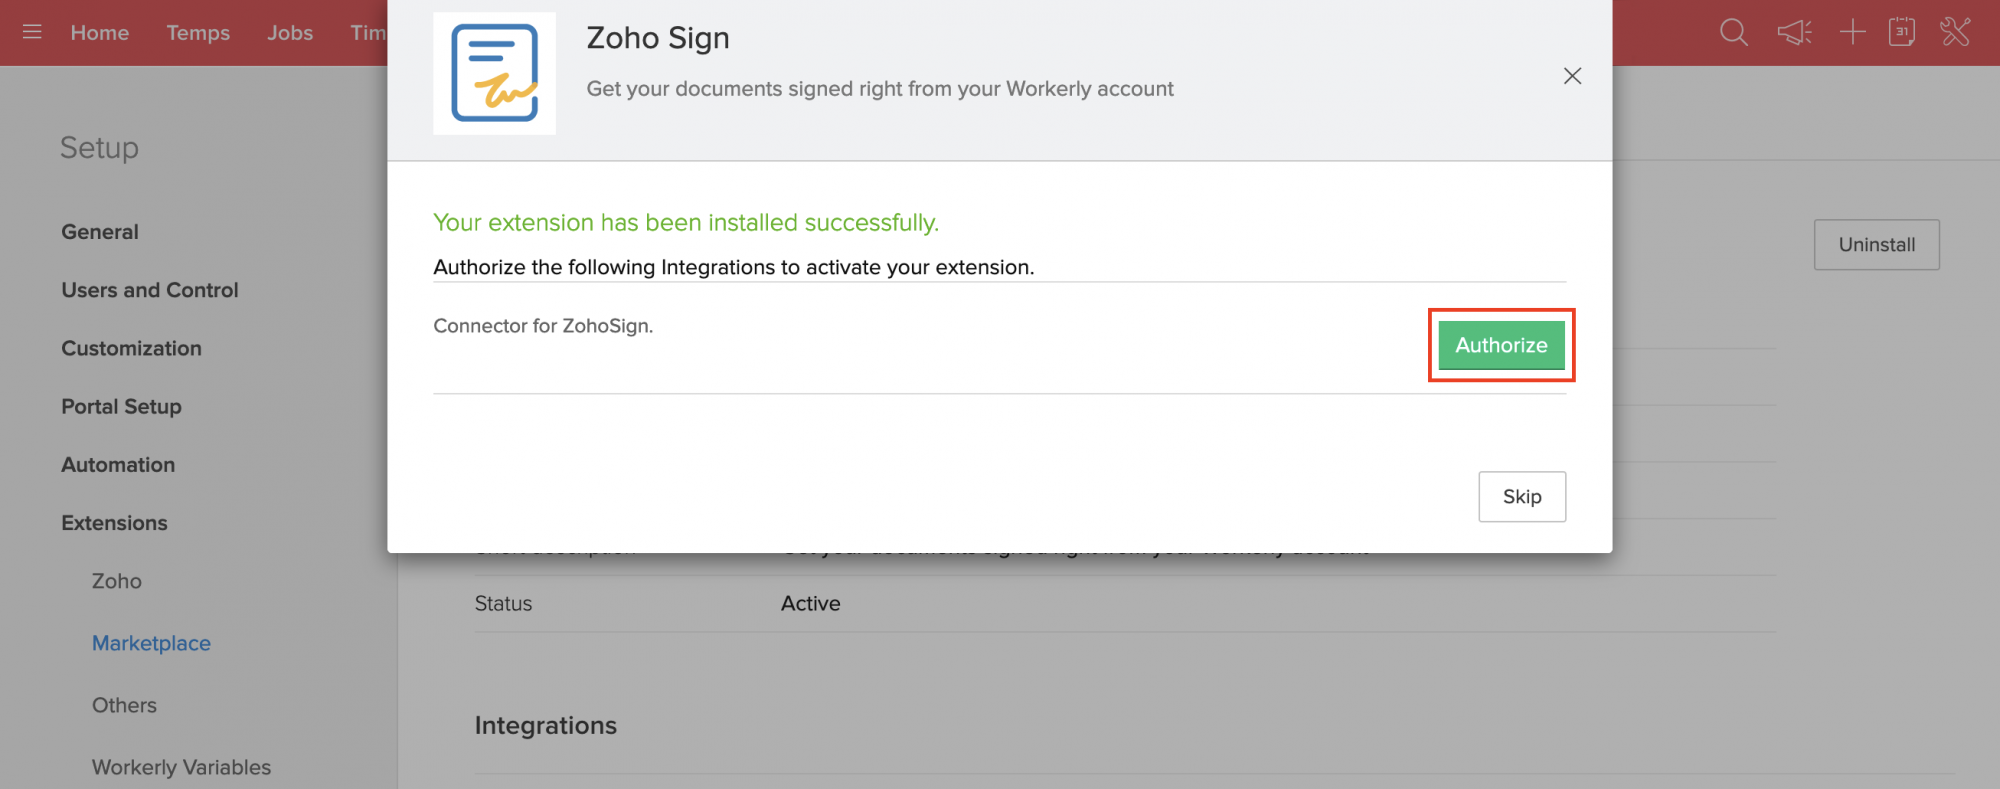Expand Users and Control section
Viewport: 2000px width, 789px height.
150,290
